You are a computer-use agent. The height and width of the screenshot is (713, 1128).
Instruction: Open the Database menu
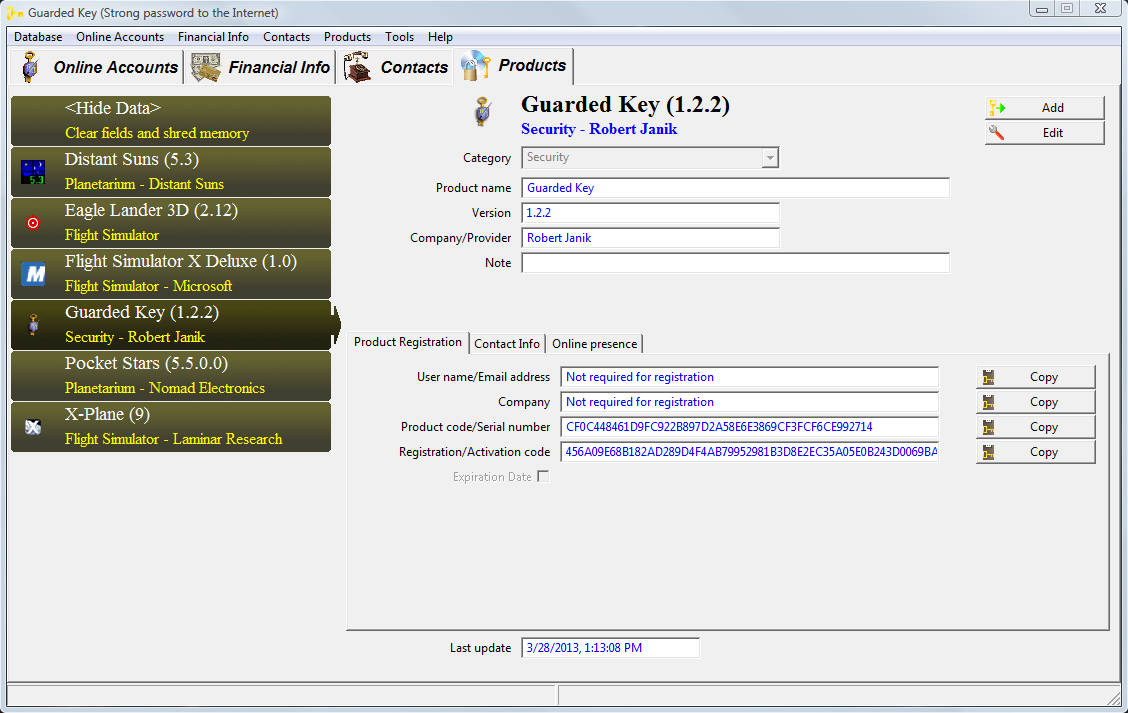pos(38,37)
